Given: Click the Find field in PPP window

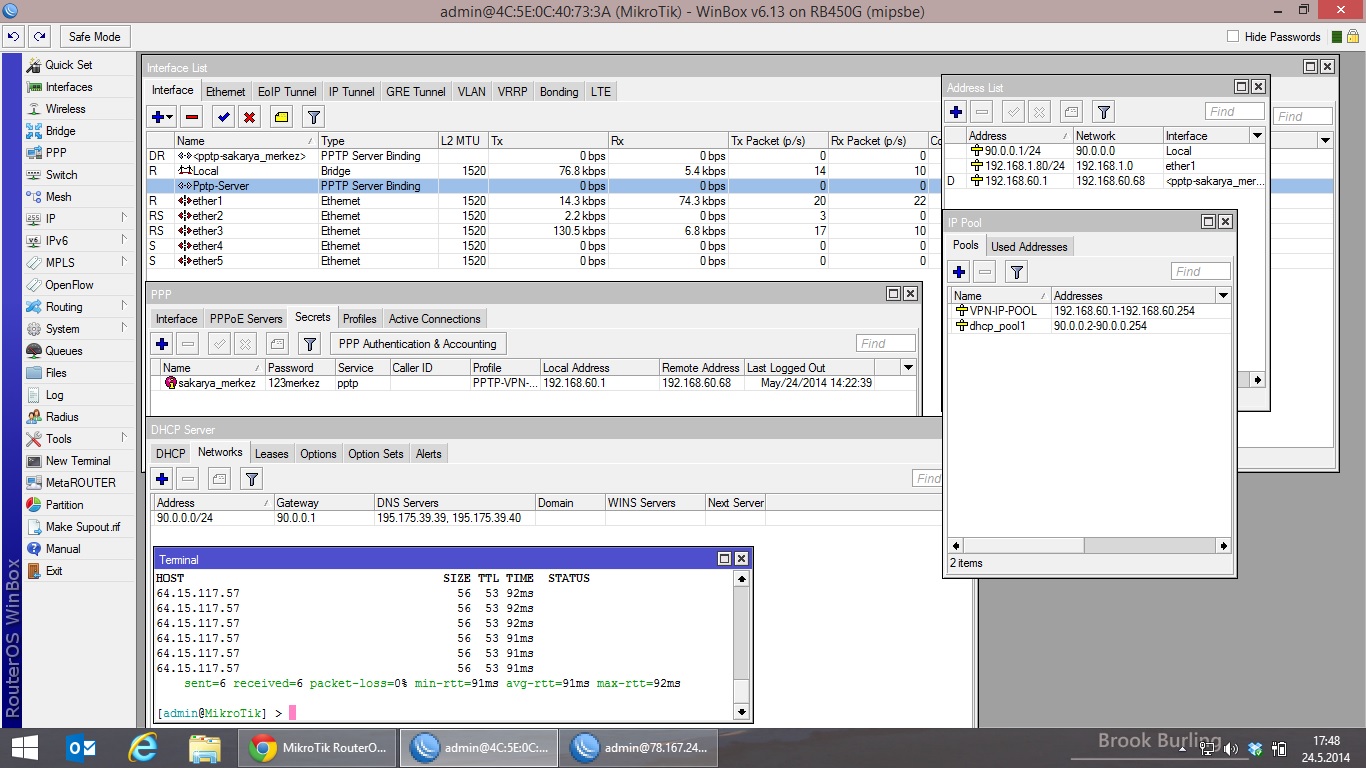Looking at the screenshot, I should coord(885,344).
